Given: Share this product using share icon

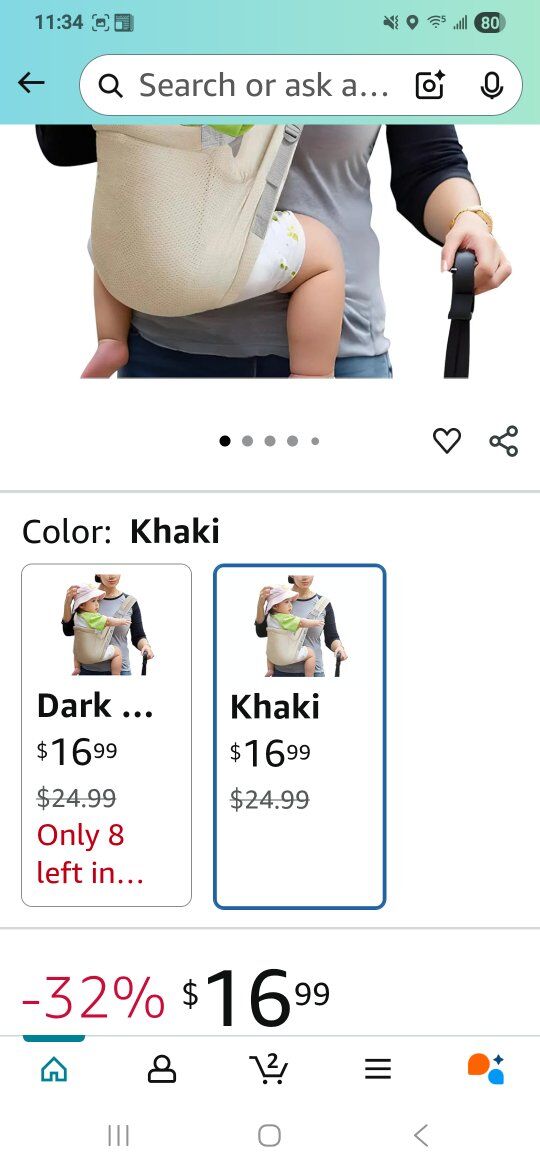Looking at the screenshot, I should point(503,441).
